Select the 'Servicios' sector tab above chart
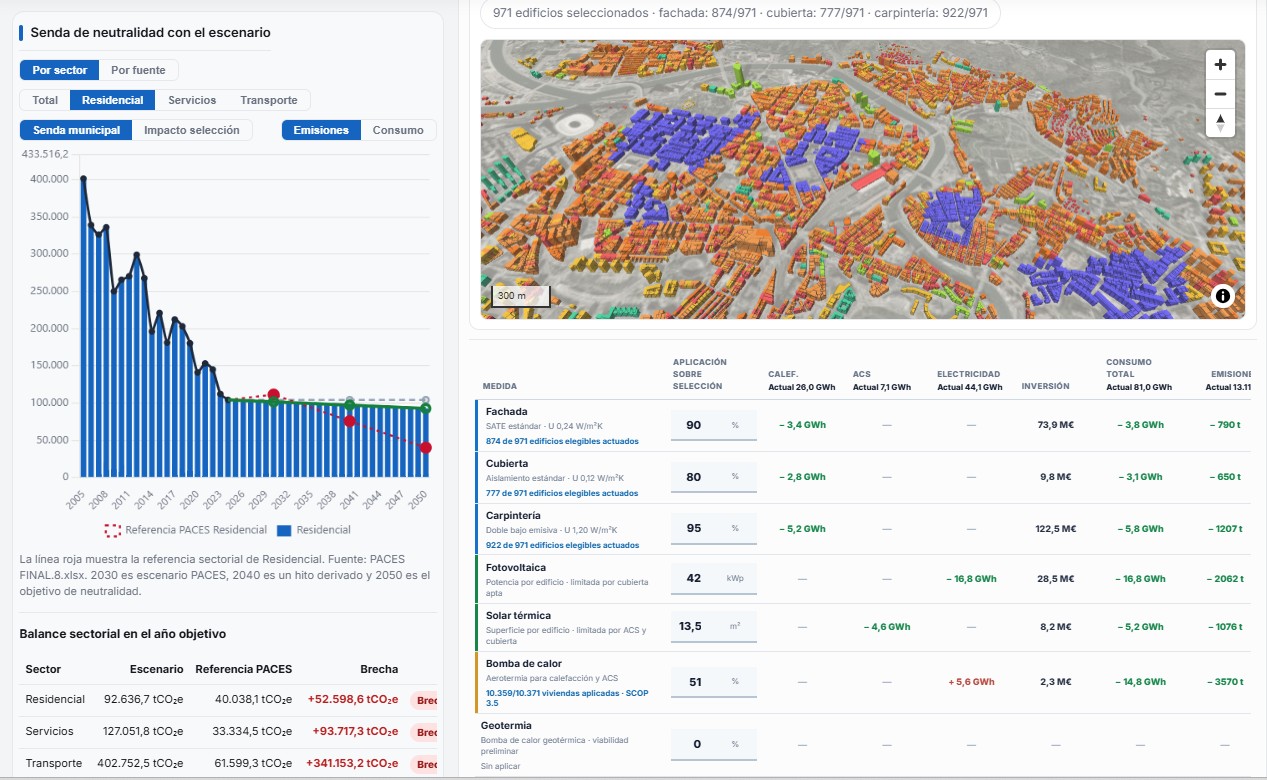 tap(192, 100)
